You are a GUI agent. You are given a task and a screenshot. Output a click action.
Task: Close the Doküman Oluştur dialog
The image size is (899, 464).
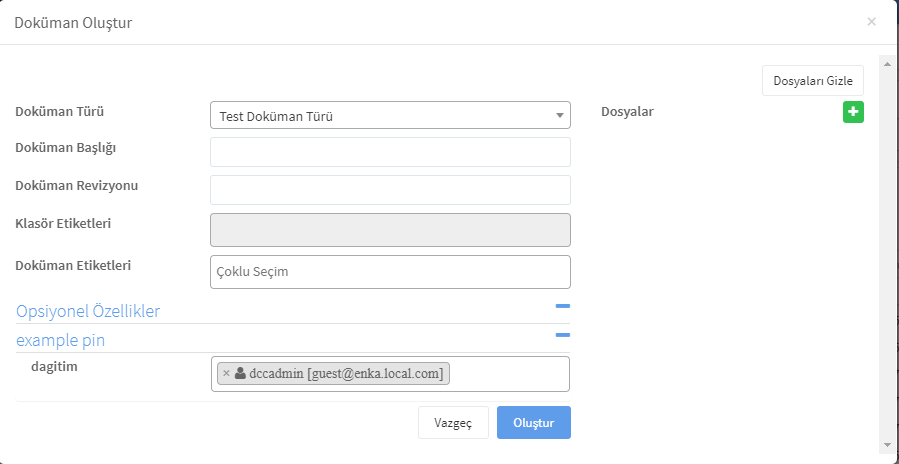point(871,22)
